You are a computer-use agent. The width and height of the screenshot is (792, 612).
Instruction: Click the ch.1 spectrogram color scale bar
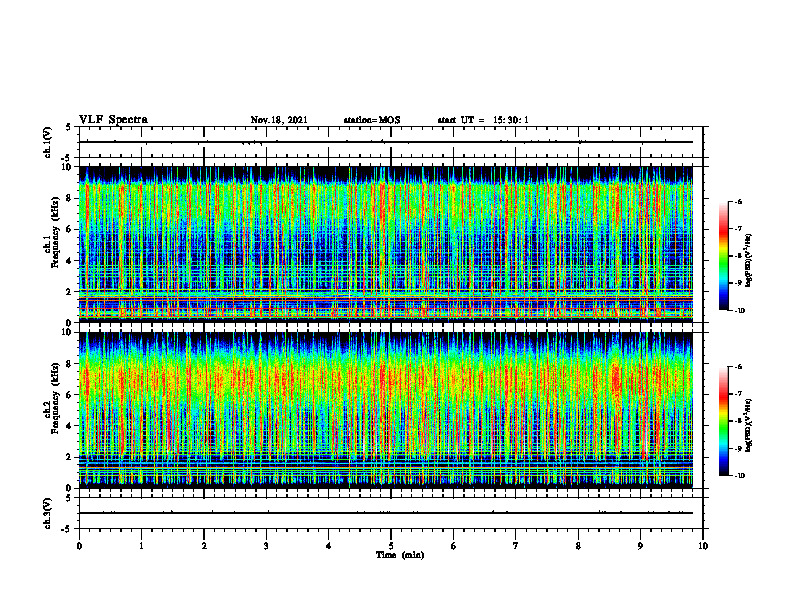[724, 256]
